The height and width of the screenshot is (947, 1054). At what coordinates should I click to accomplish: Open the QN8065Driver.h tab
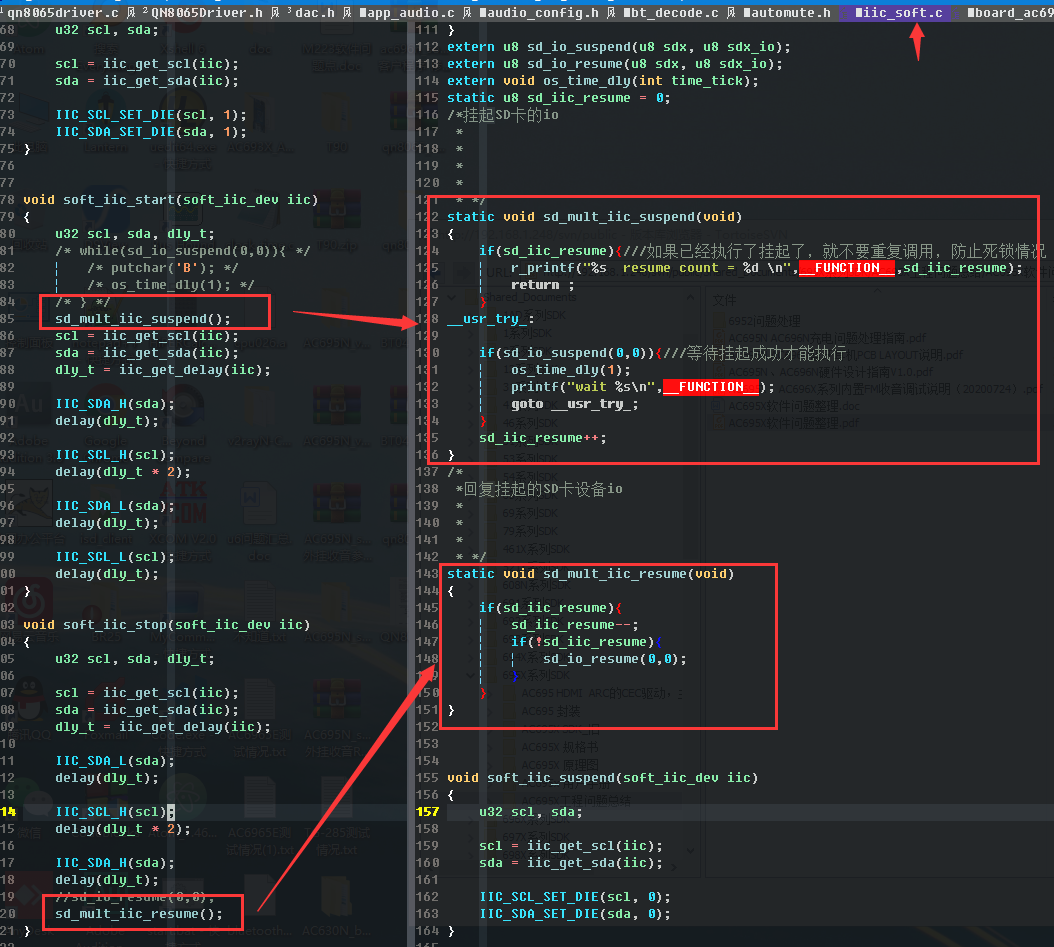206,13
